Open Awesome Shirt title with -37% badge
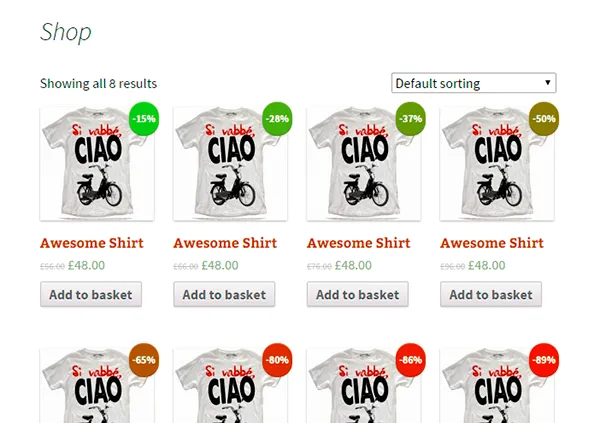This screenshot has height=423, width=600. (359, 243)
